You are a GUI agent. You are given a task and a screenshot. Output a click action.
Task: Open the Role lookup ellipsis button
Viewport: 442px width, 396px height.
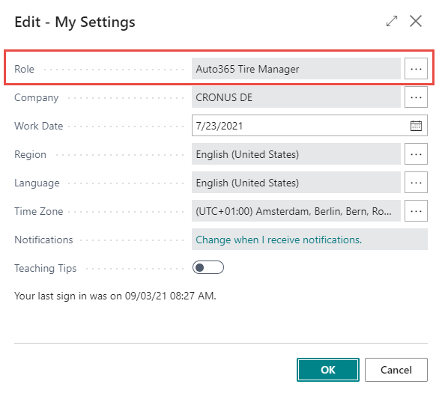tap(416, 69)
